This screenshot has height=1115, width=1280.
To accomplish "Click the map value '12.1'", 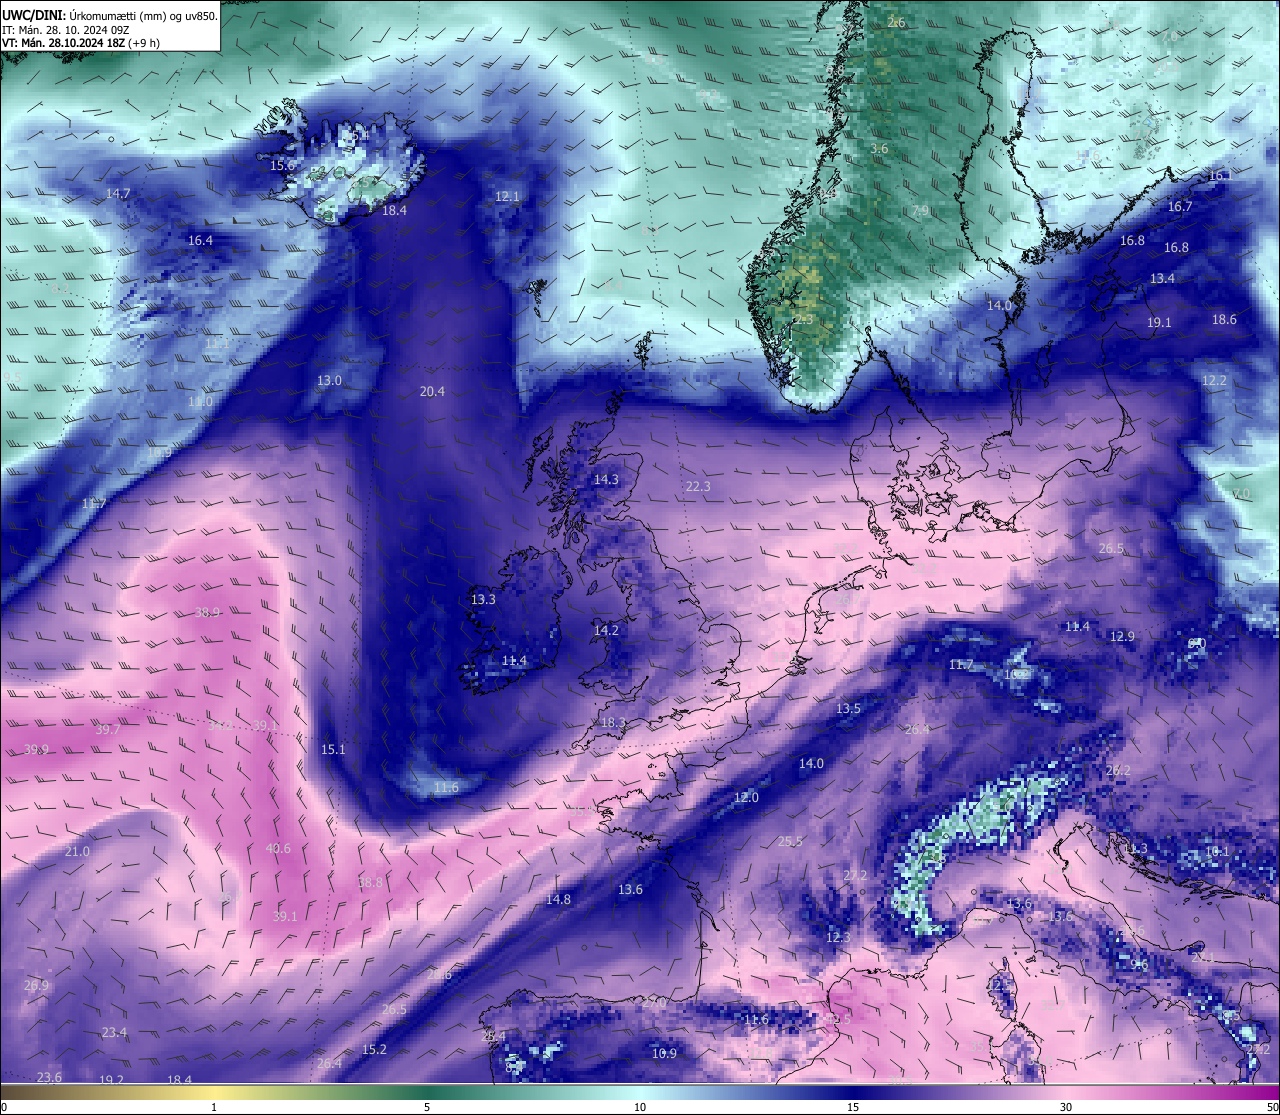I will click(507, 197).
